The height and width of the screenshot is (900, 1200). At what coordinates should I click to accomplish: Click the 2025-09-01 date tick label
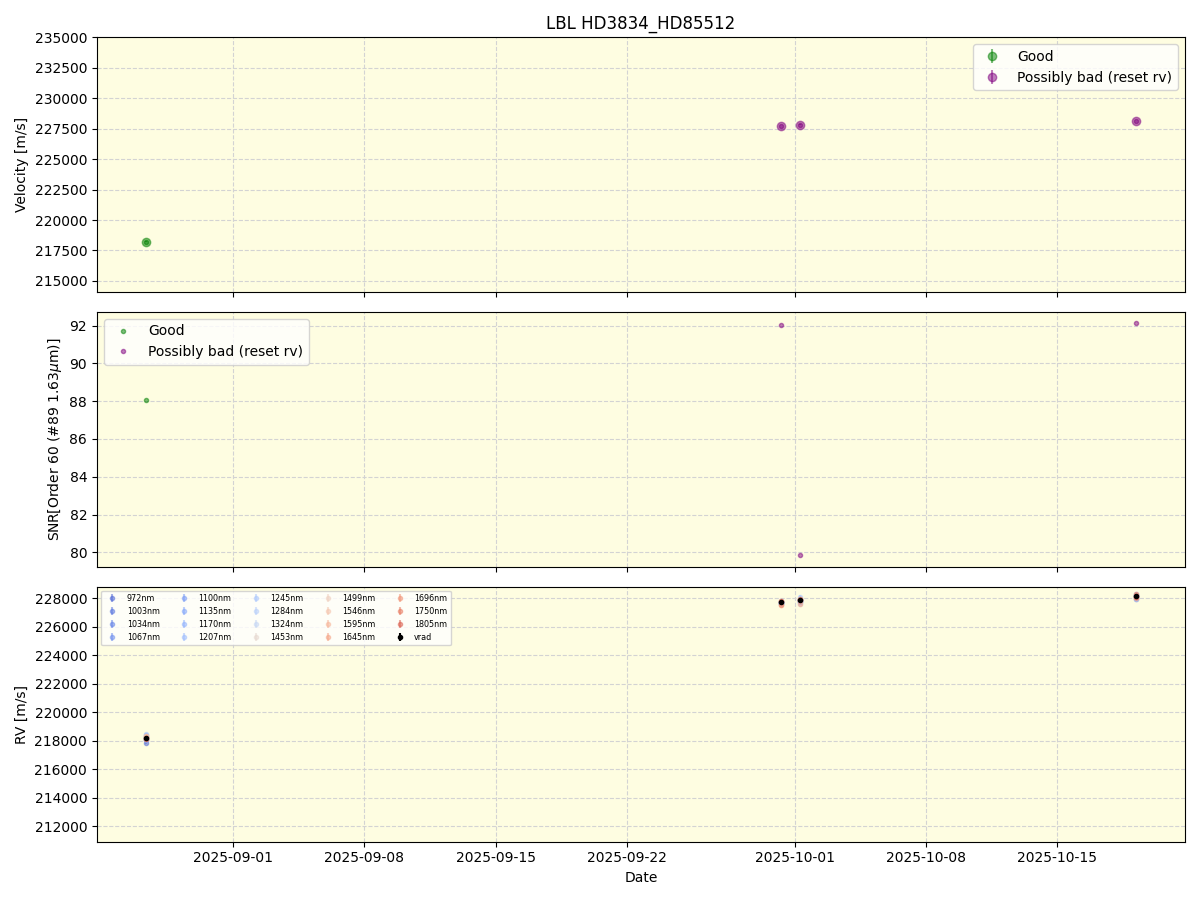(x=233, y=857)
